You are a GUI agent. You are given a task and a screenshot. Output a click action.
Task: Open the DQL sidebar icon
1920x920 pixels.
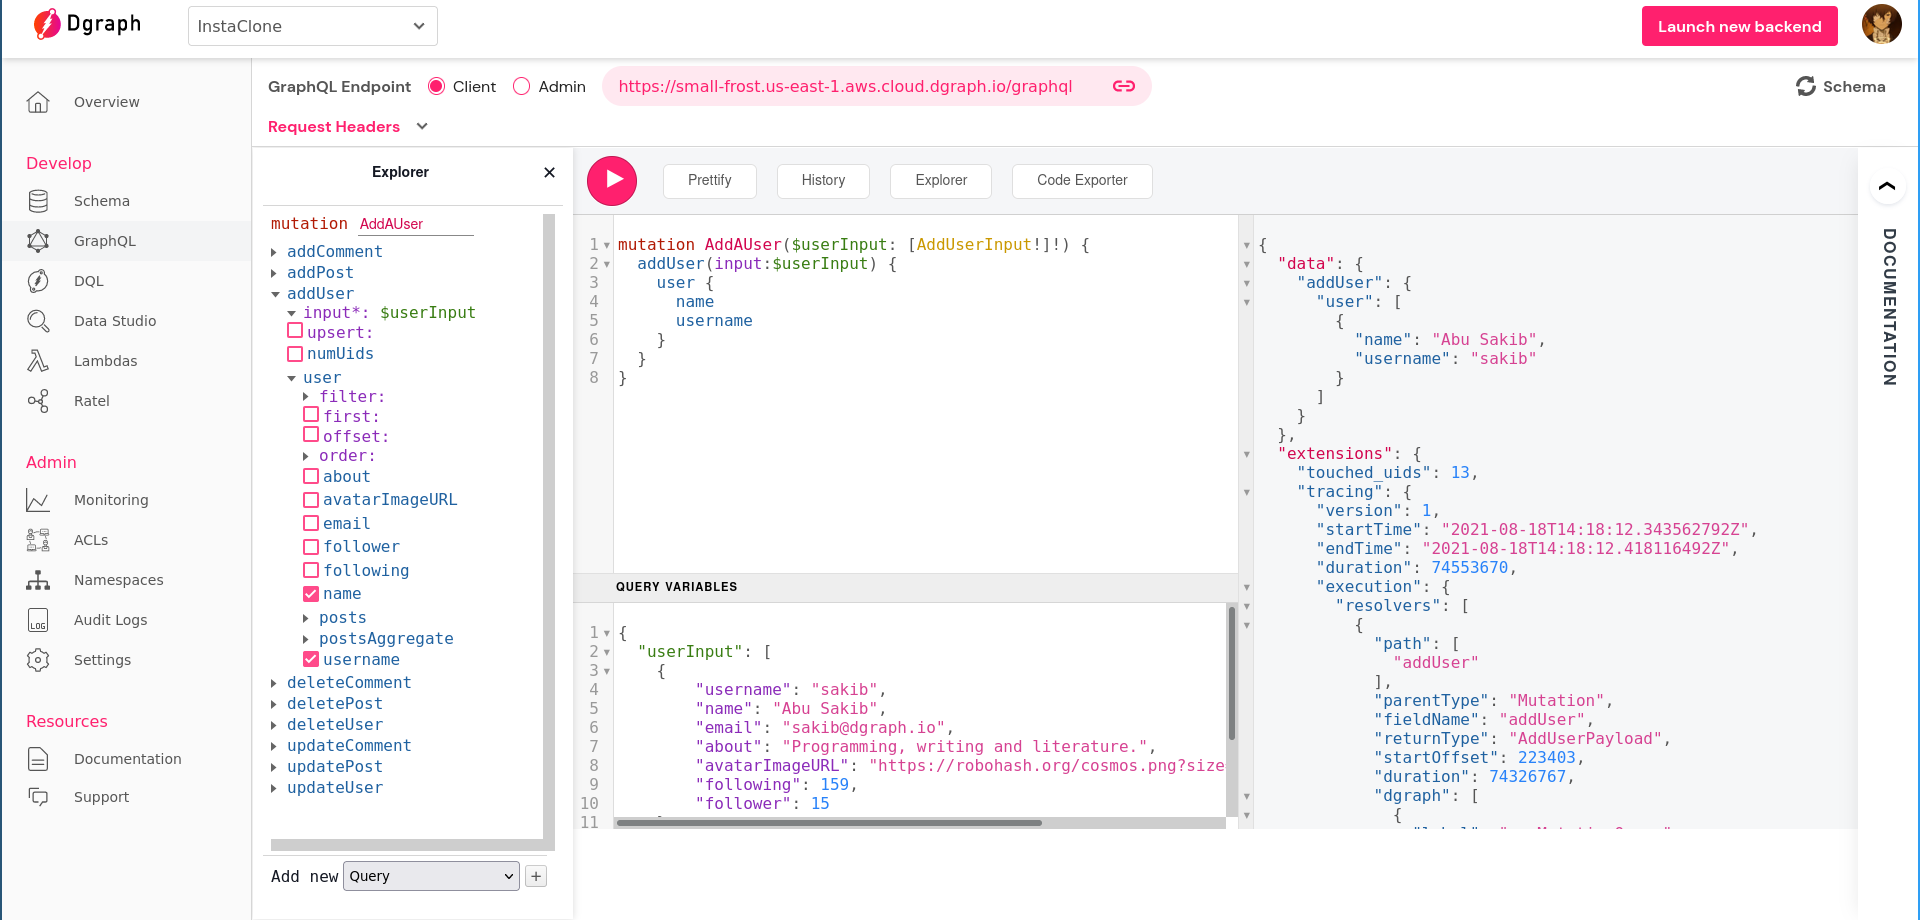point(38,281)
